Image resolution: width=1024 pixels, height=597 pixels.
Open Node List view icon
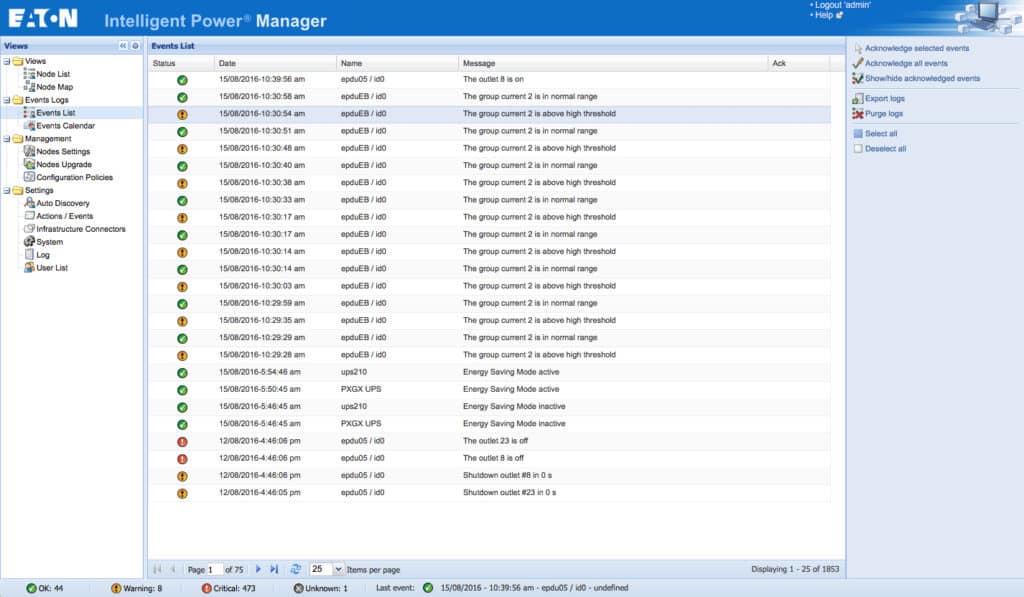[x=29, y=74]
